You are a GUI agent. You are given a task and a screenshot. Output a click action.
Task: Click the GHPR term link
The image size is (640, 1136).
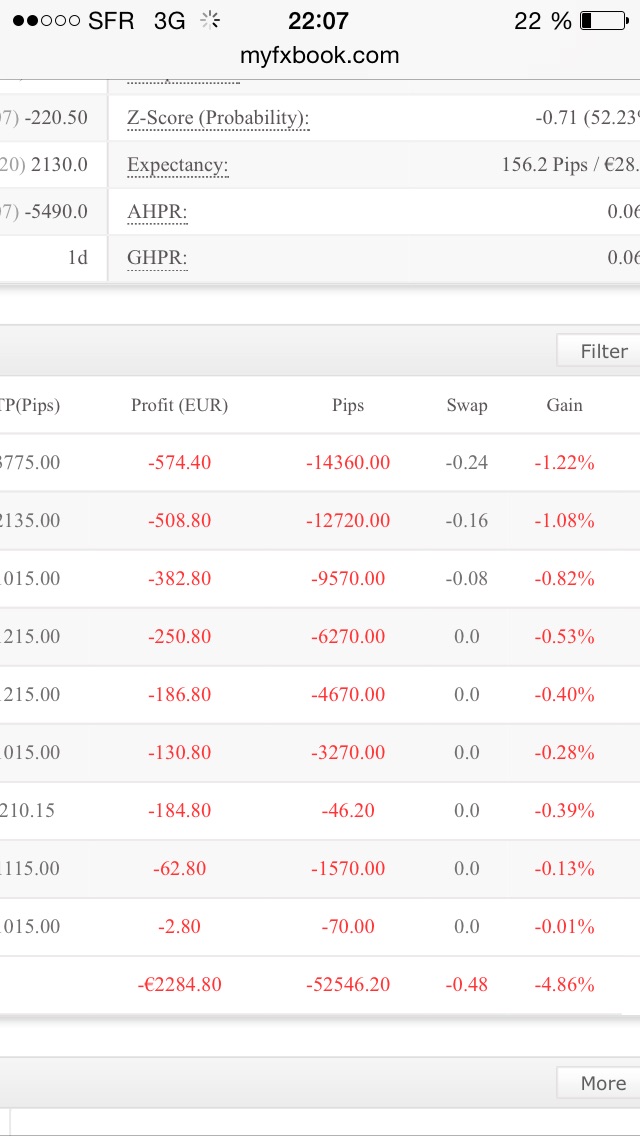coord(157,258)
